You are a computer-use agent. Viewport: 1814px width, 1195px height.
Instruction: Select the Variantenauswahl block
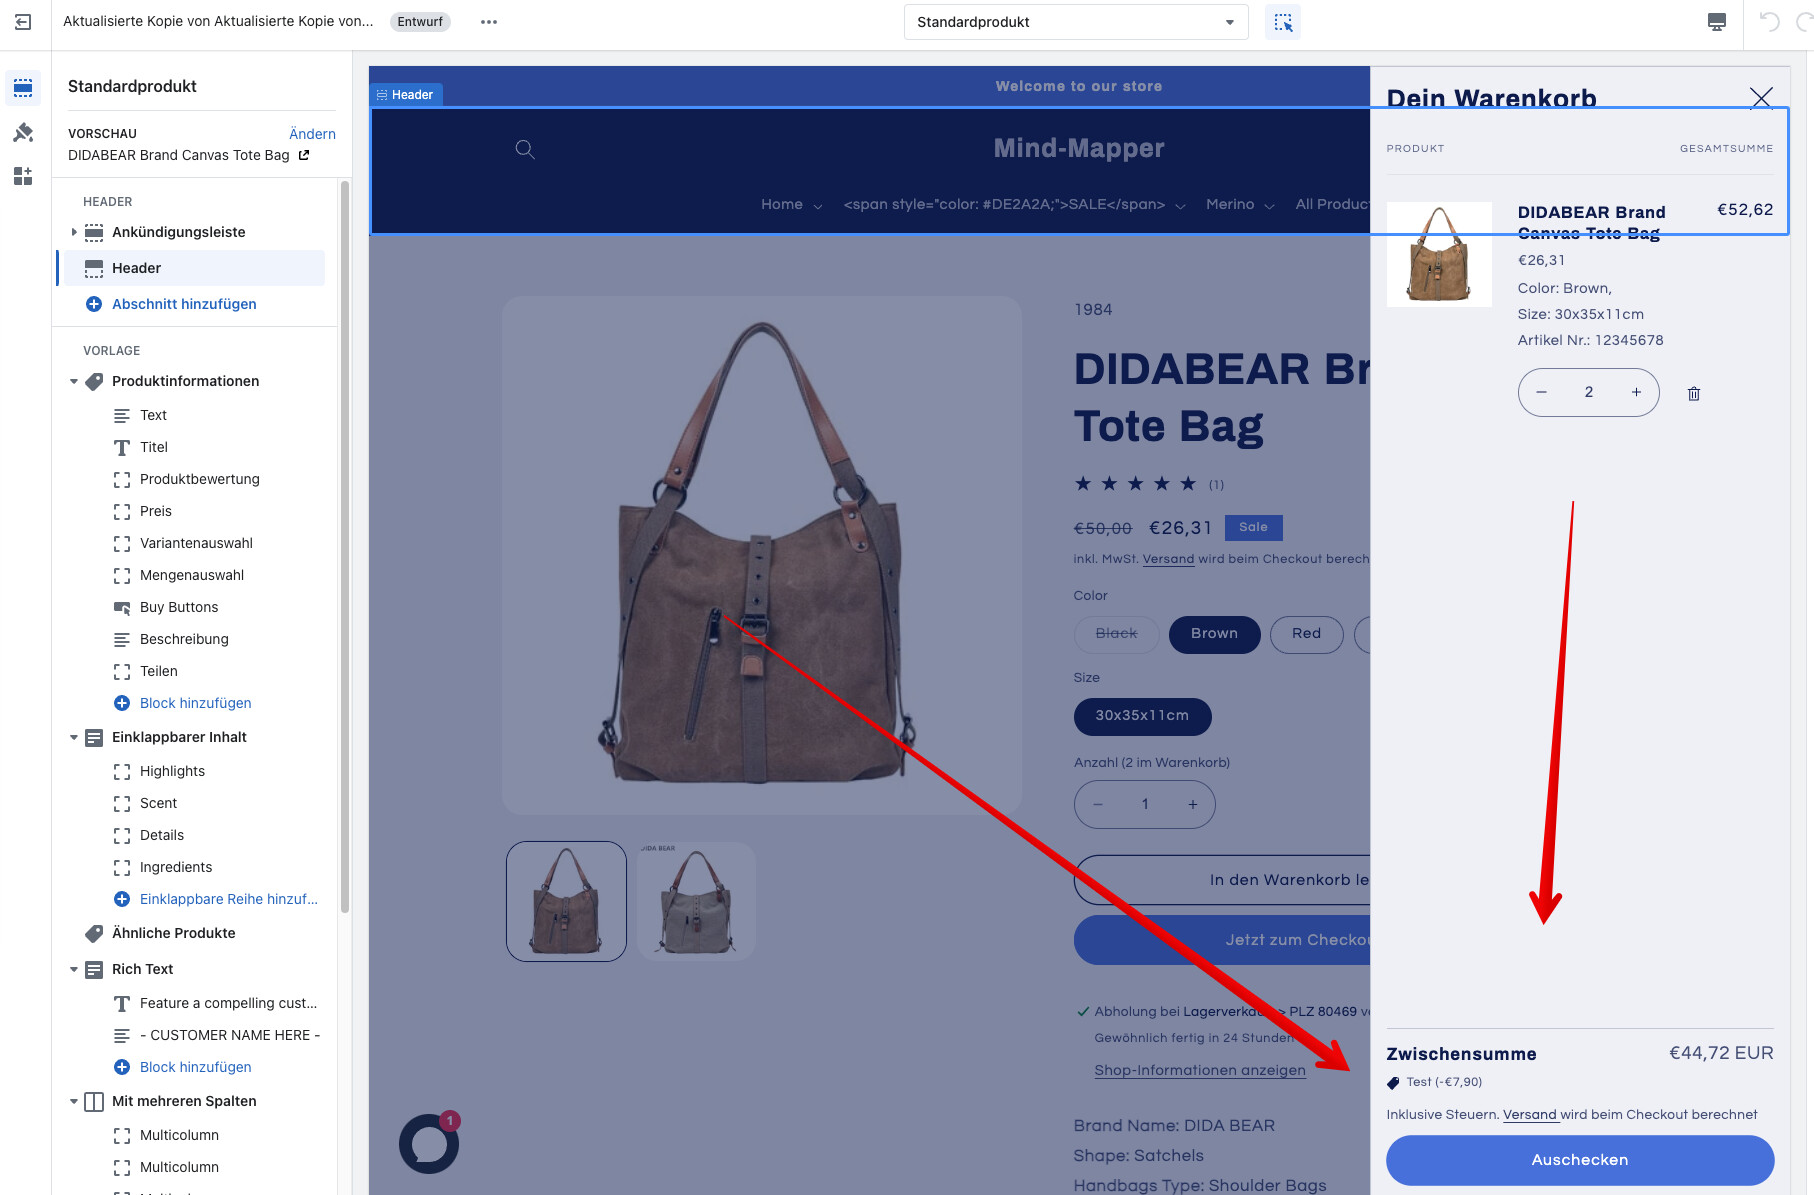[196, 543]
